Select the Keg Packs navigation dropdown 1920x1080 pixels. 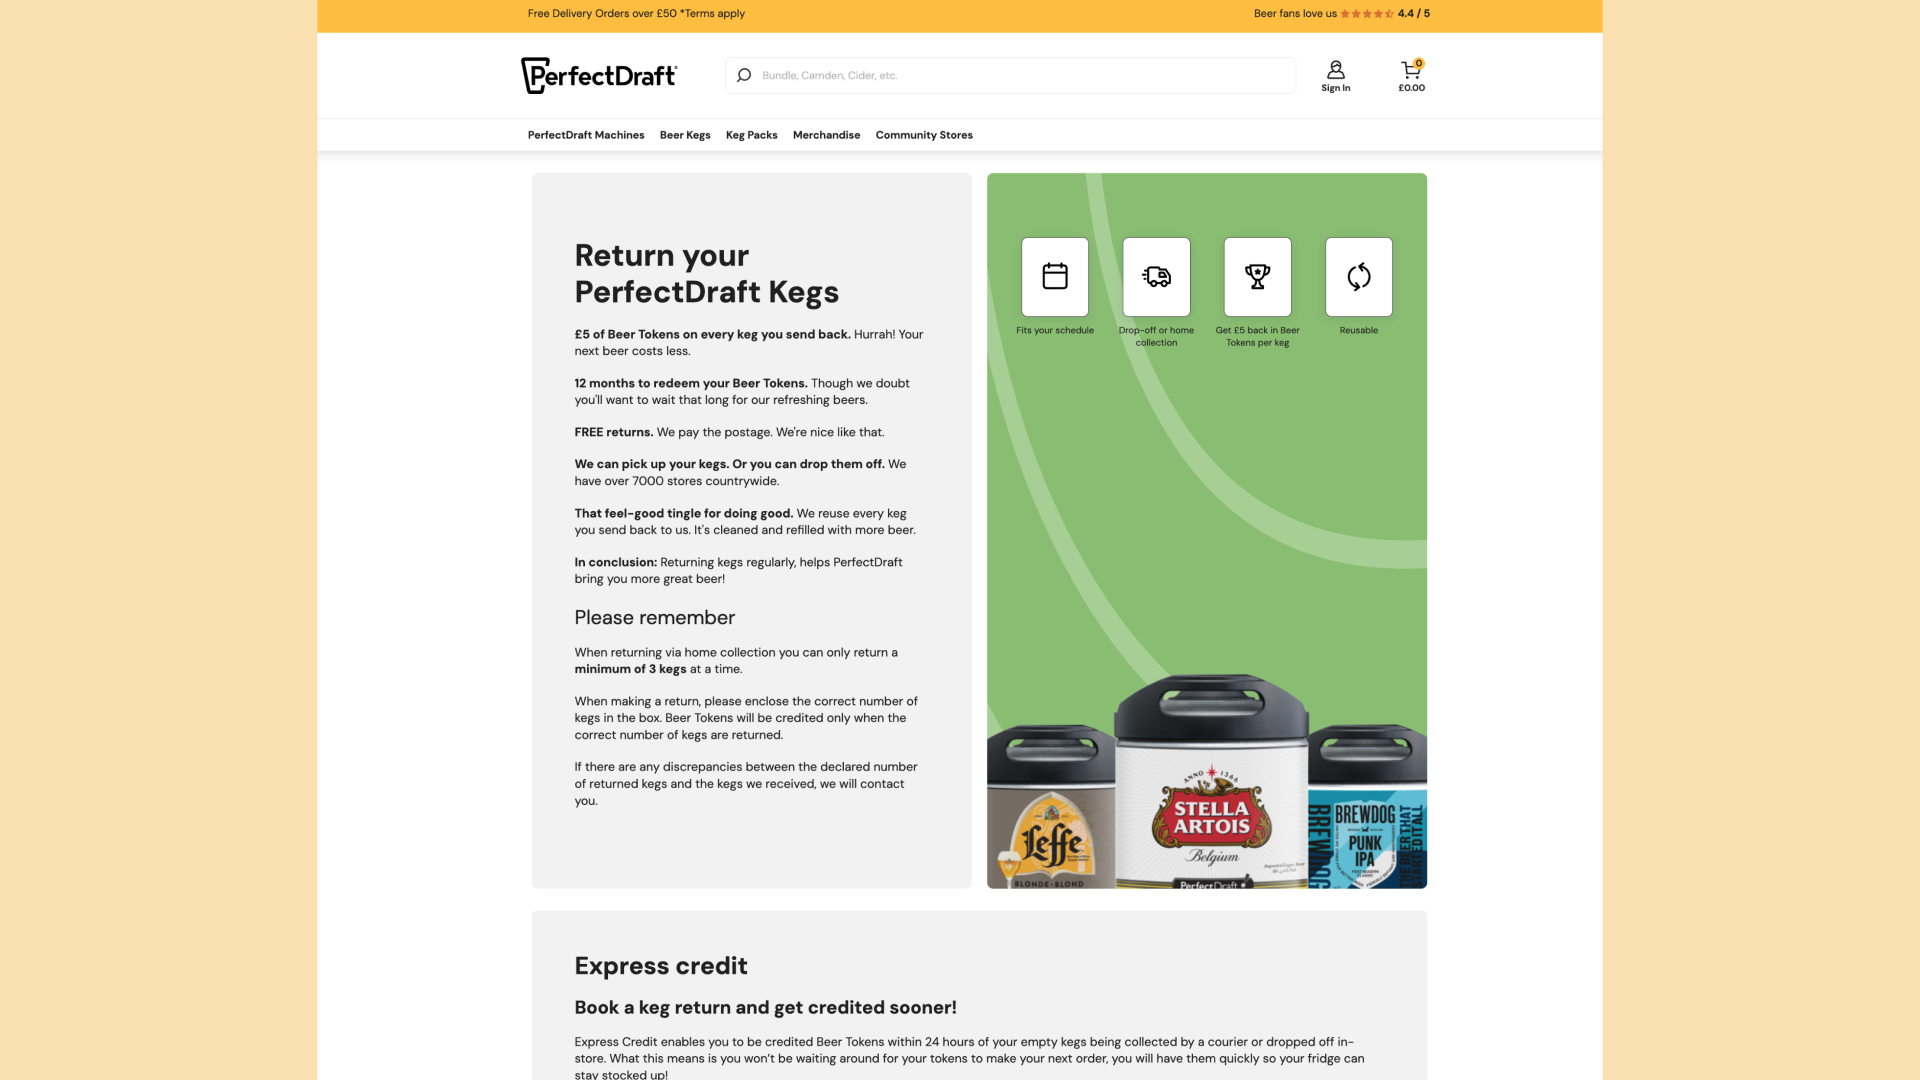click(752, 135)
